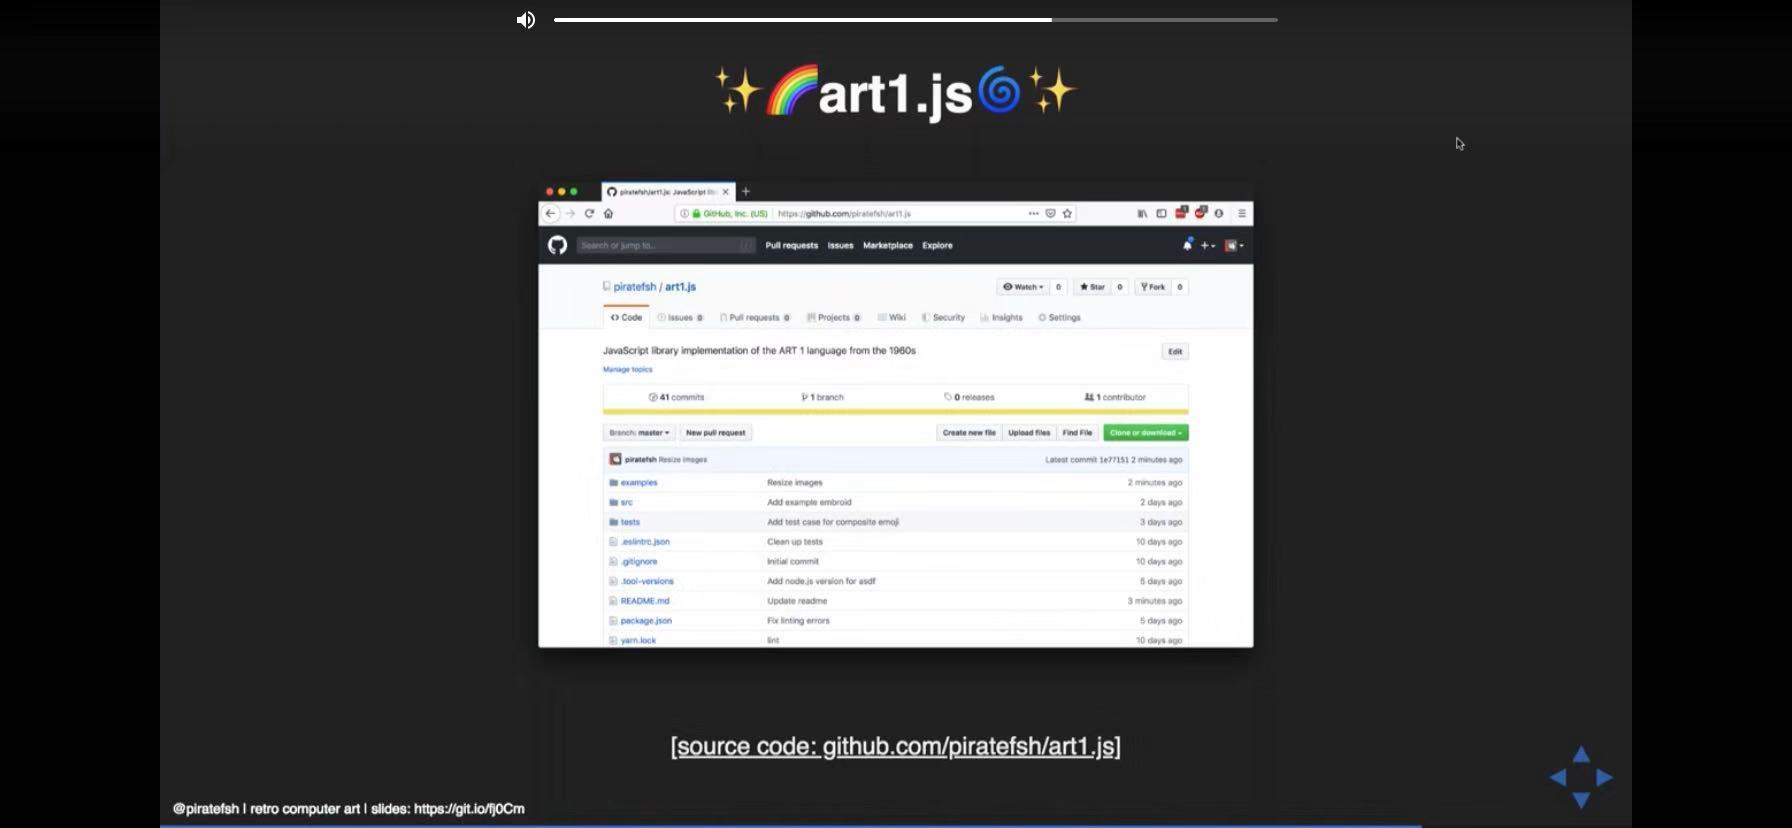
Task: Navigate down with the blue down arrow
Action: (1581, 800)
